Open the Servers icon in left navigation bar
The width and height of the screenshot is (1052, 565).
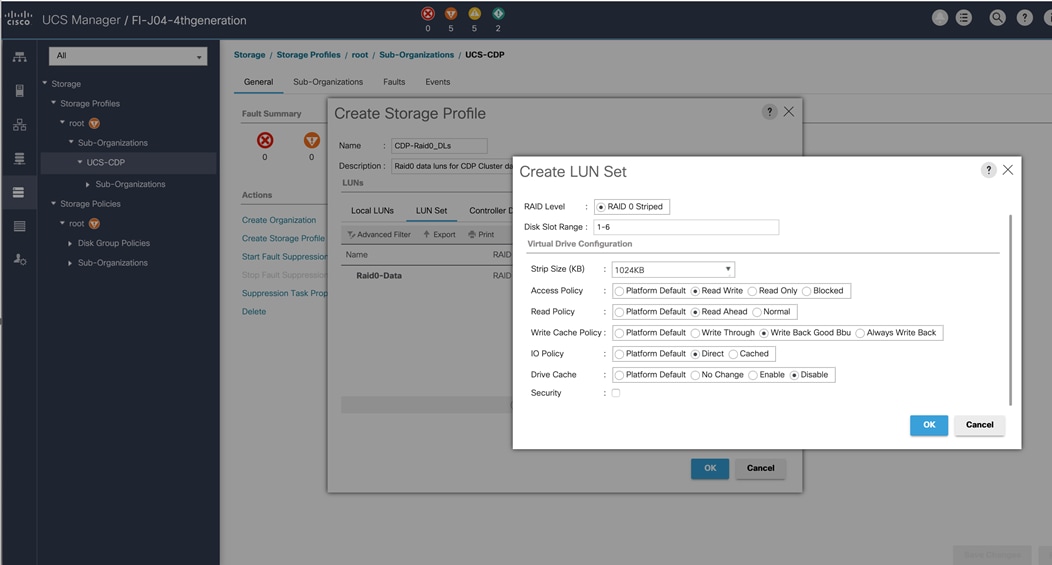19,91
